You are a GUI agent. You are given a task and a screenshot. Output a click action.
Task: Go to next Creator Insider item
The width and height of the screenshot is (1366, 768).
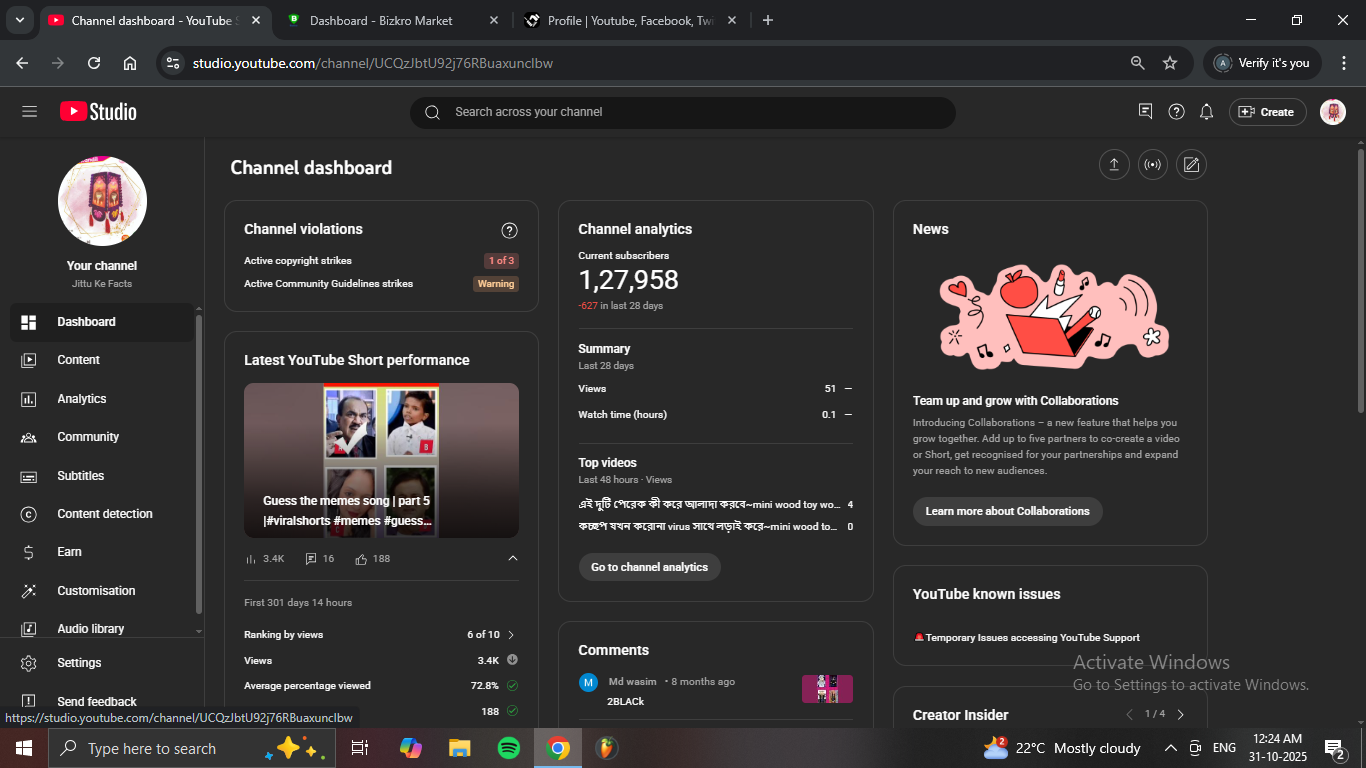[x=1181, y=714]
